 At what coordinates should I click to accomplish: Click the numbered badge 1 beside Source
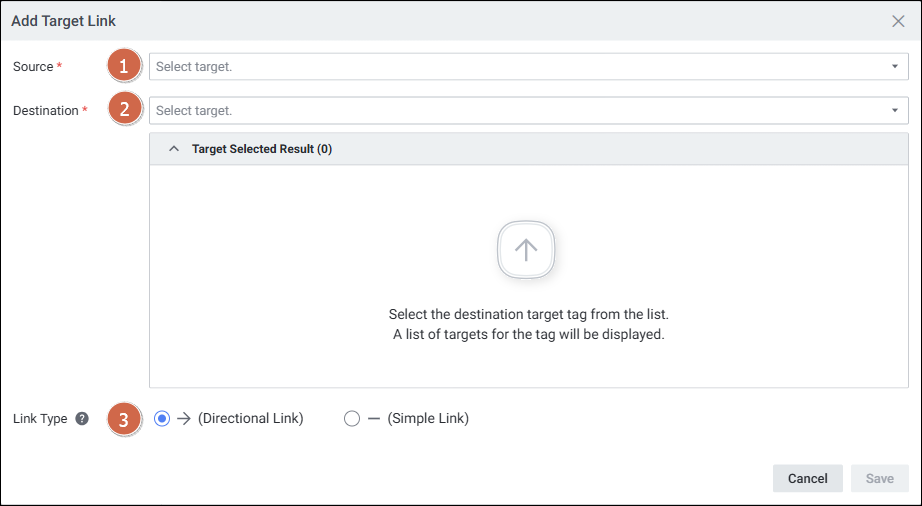pos(124,67)
